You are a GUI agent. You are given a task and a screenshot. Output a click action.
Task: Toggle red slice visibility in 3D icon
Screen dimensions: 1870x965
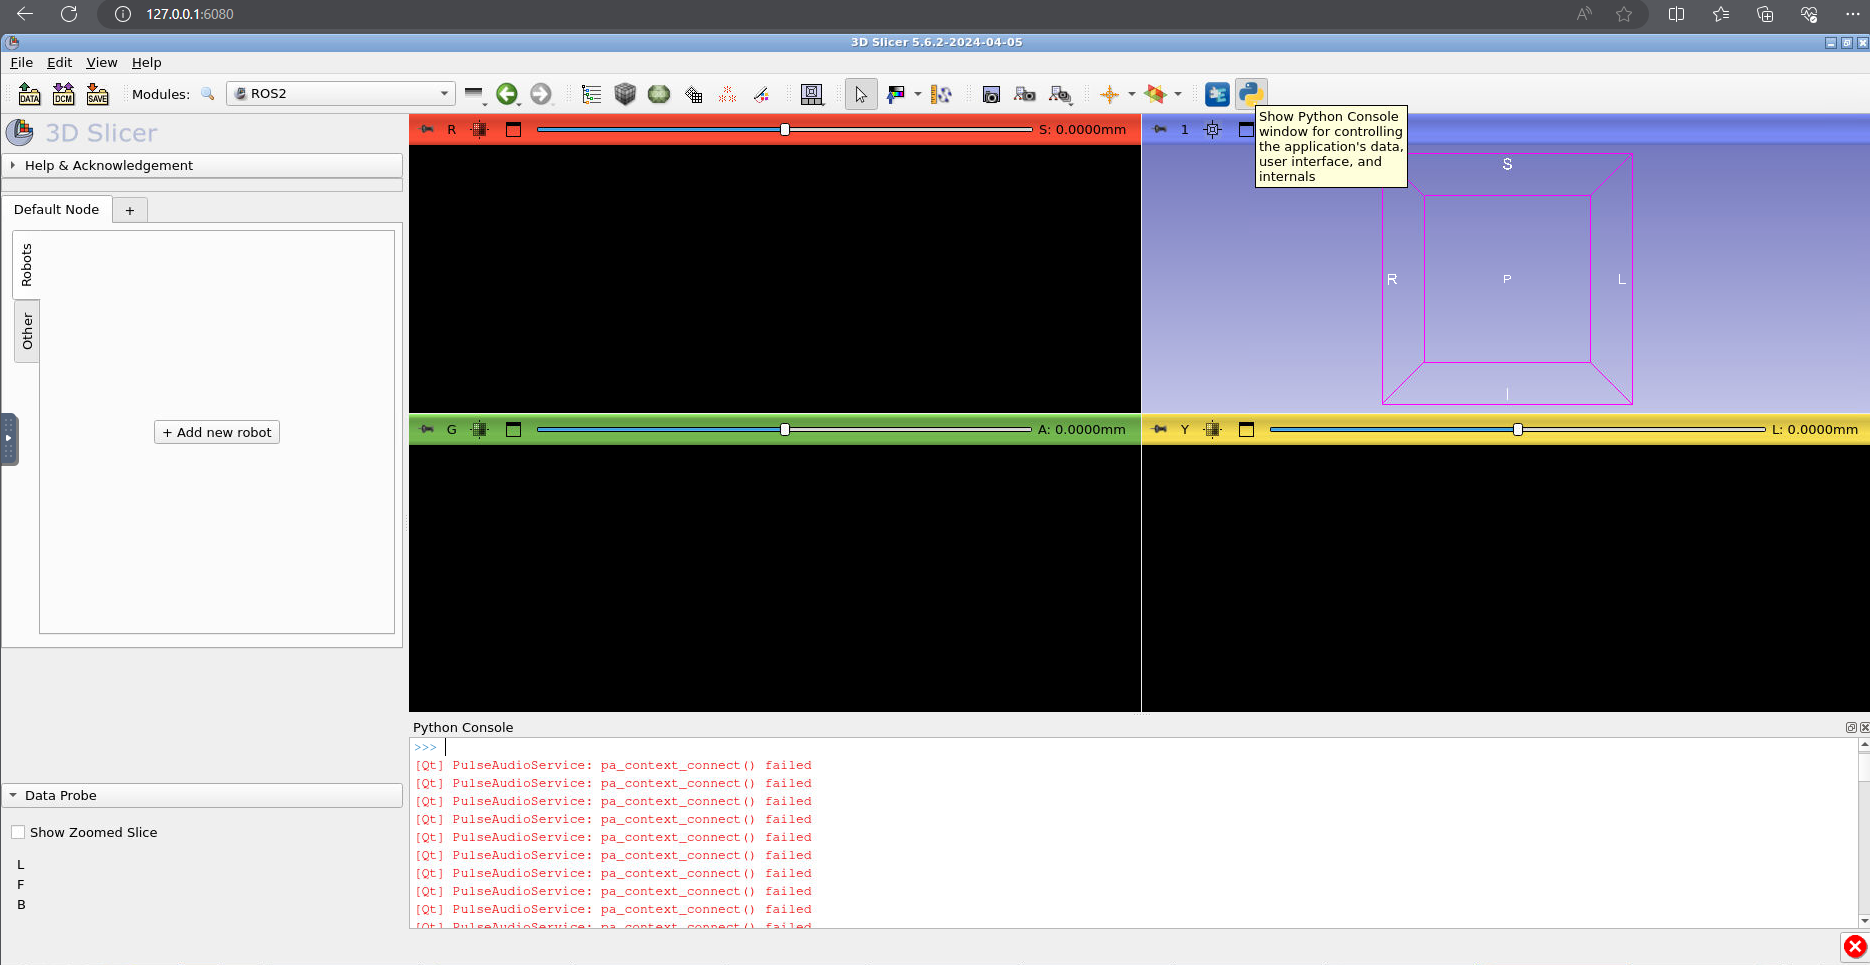pyautogui.click(x=480, y=129)
